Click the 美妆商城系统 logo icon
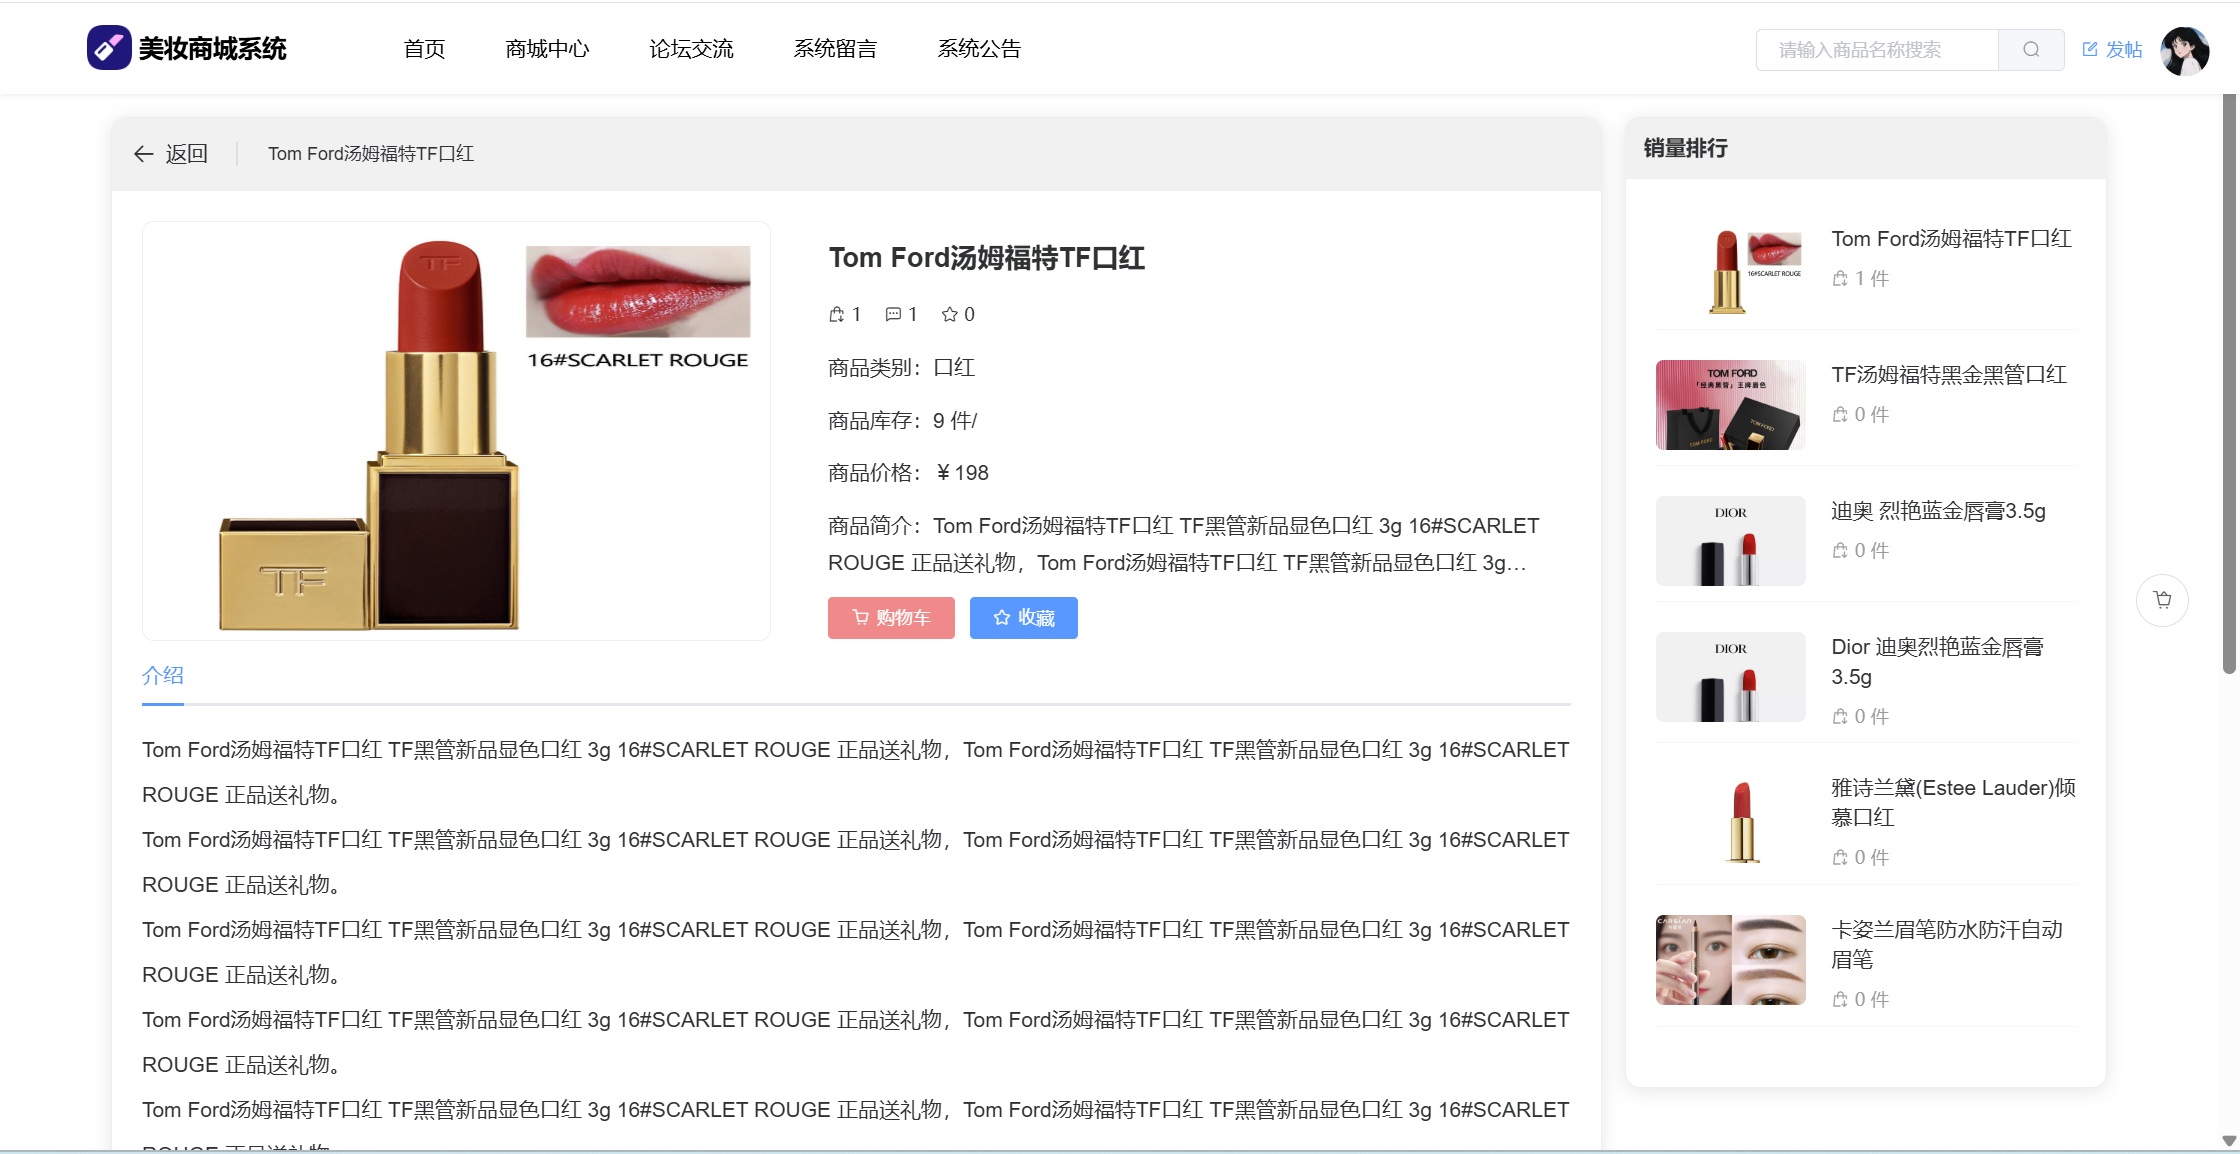The image size is (2240, 1154). click(x=108, y=48)
